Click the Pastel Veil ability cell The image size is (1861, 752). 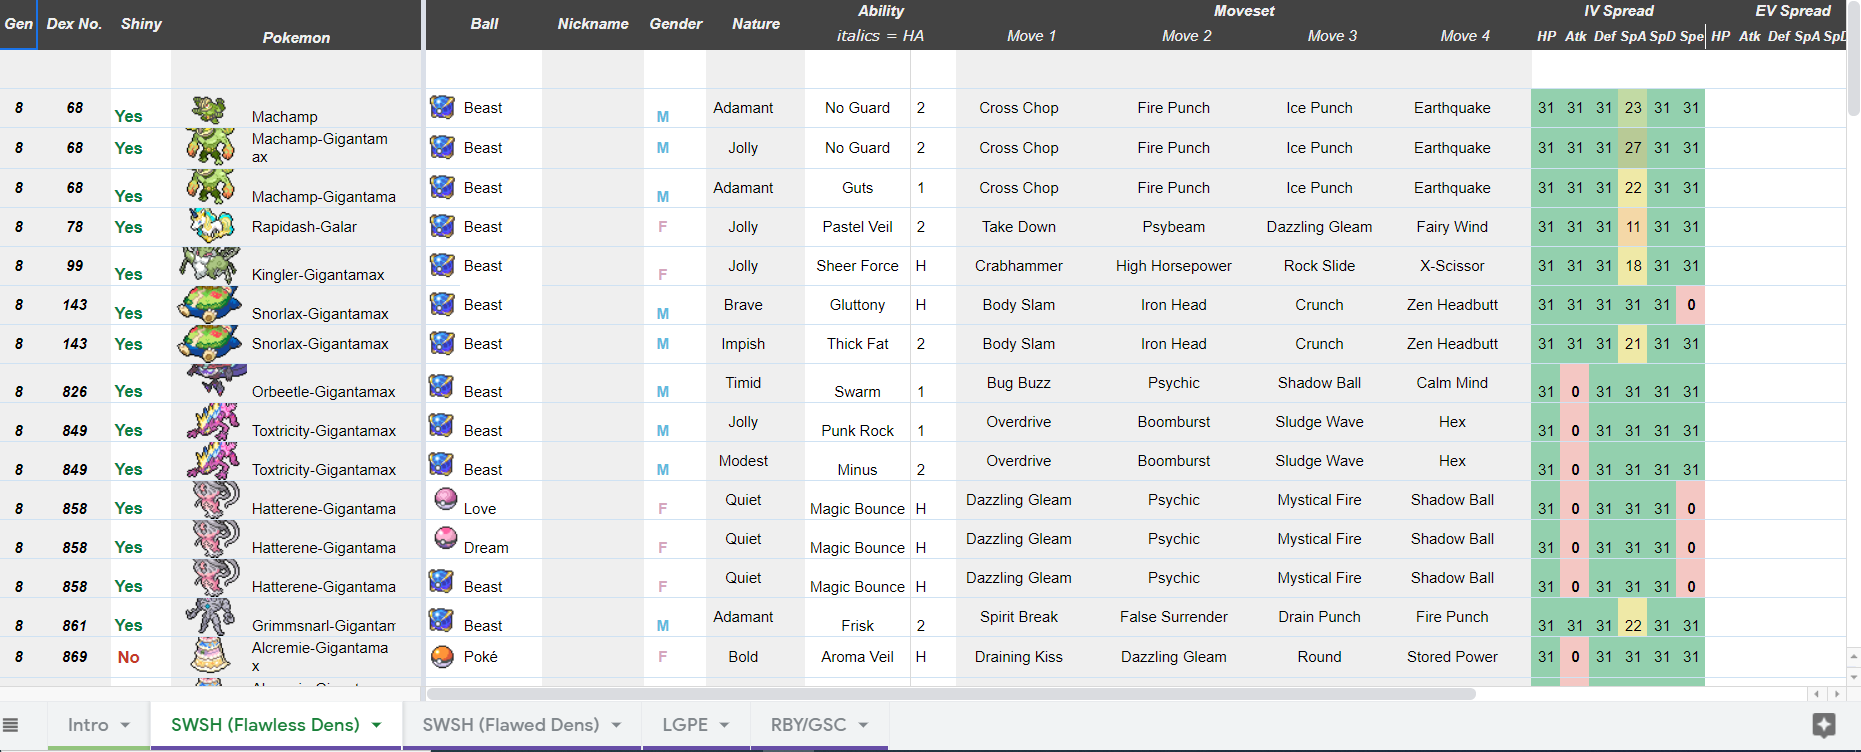pyautogui.click(x=857, y=227)
